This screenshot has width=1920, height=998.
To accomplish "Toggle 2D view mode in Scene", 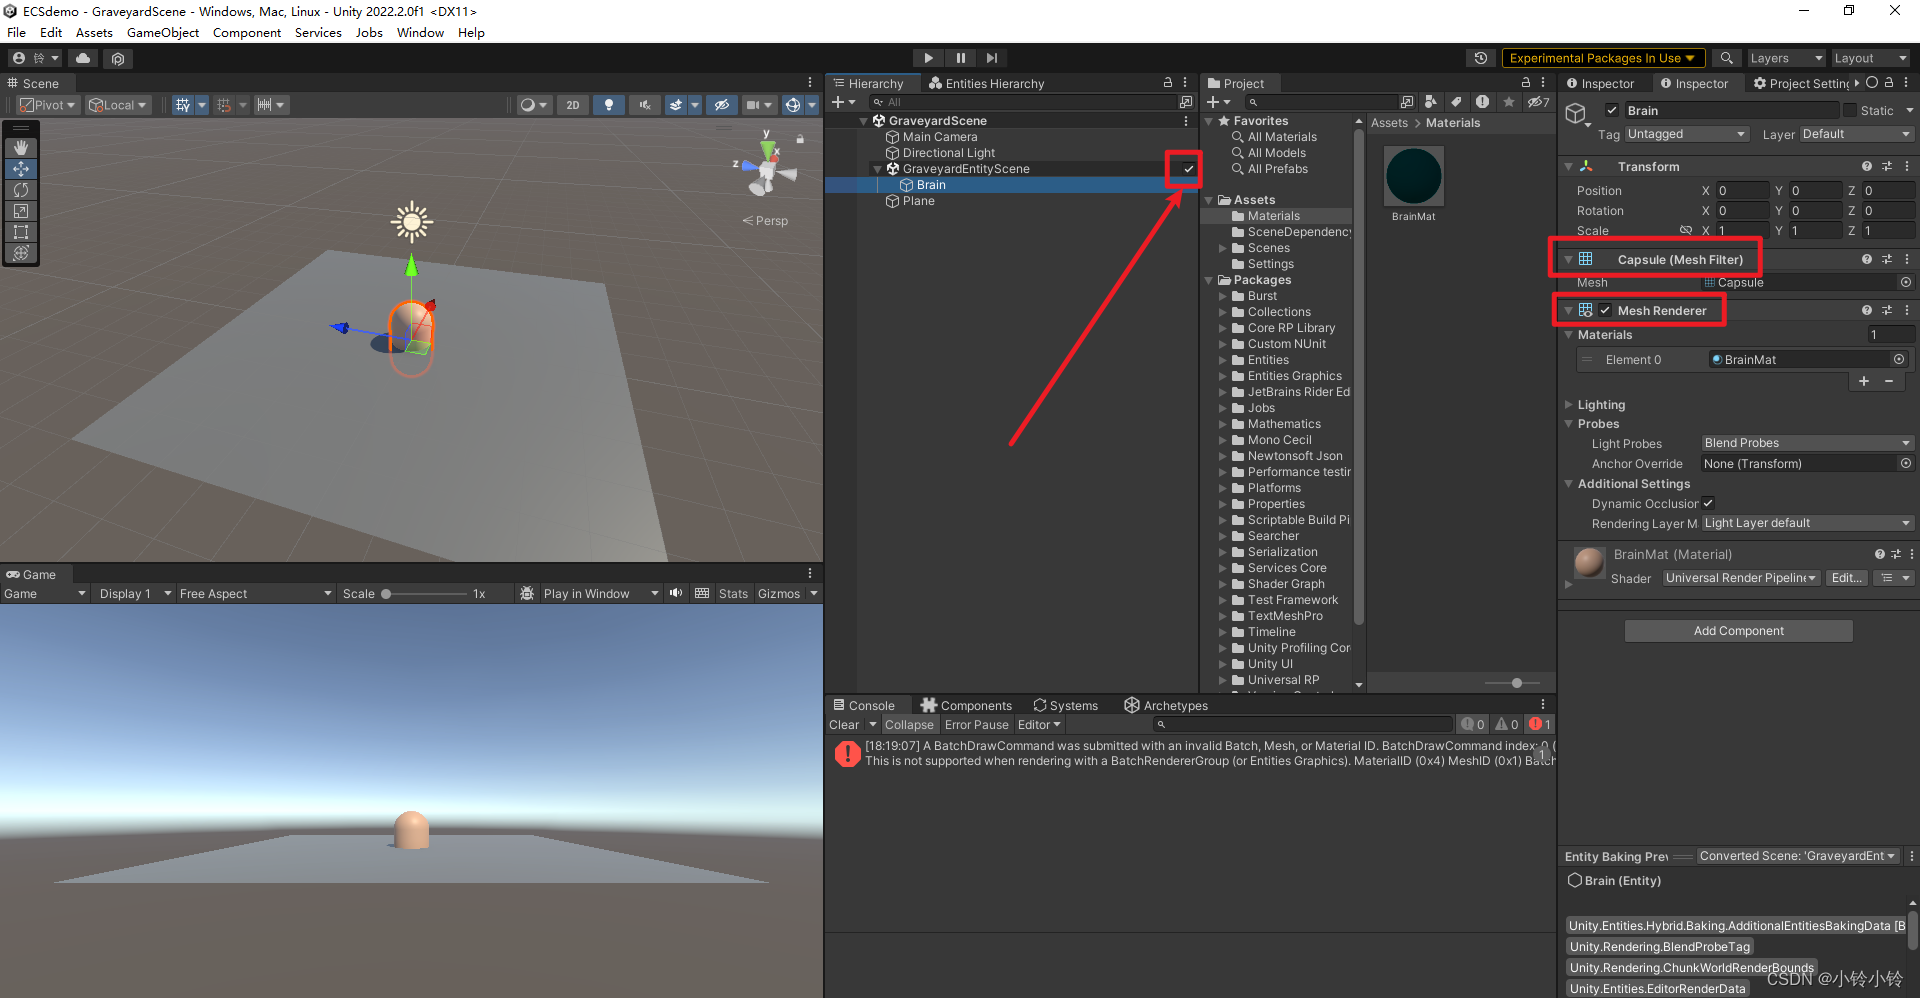I will (572, 105).
